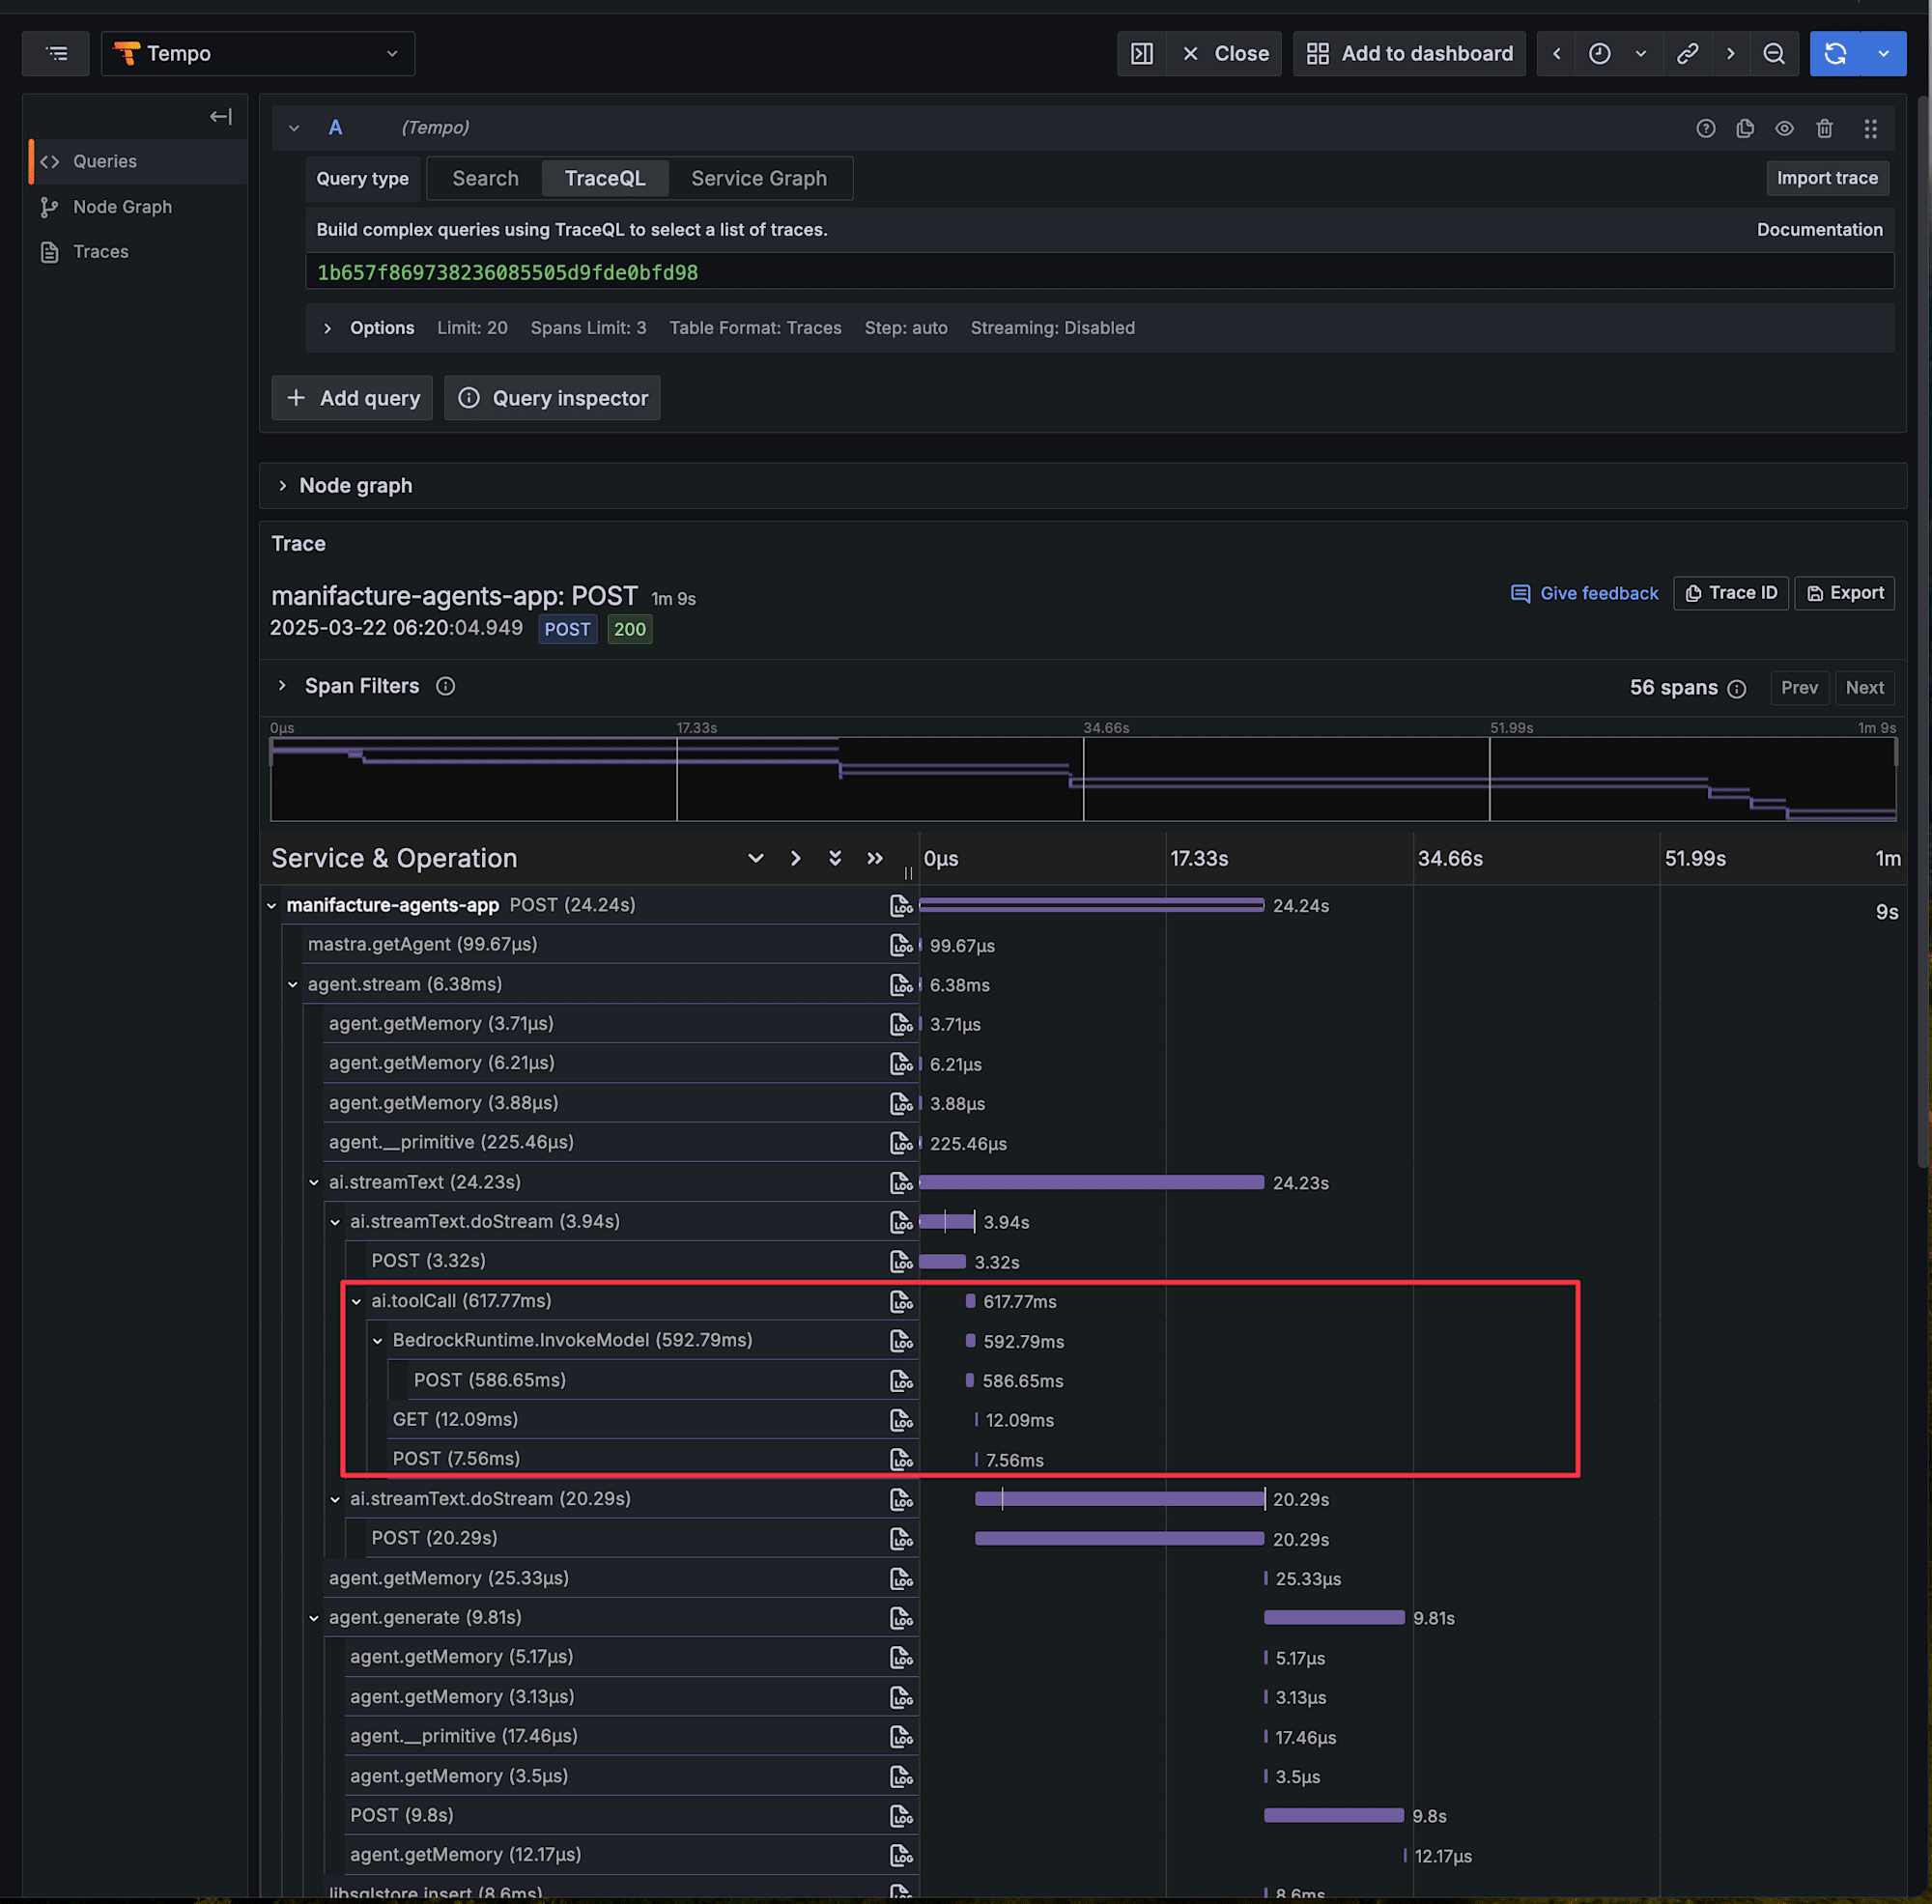Click Give feedback link
Screen dimensions: 1932x1904
[x=1584, y=593]
